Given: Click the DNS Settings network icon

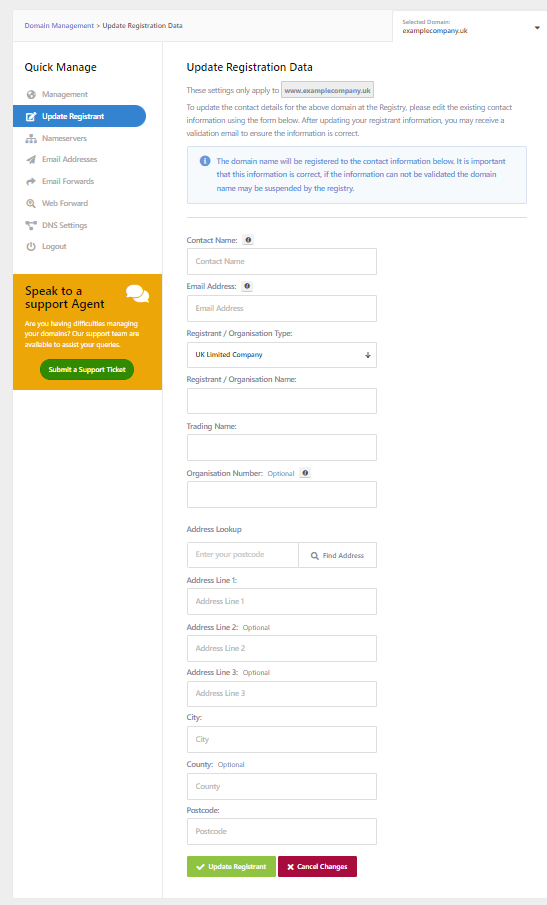Looking at the screenshot, I should point(31,225).
